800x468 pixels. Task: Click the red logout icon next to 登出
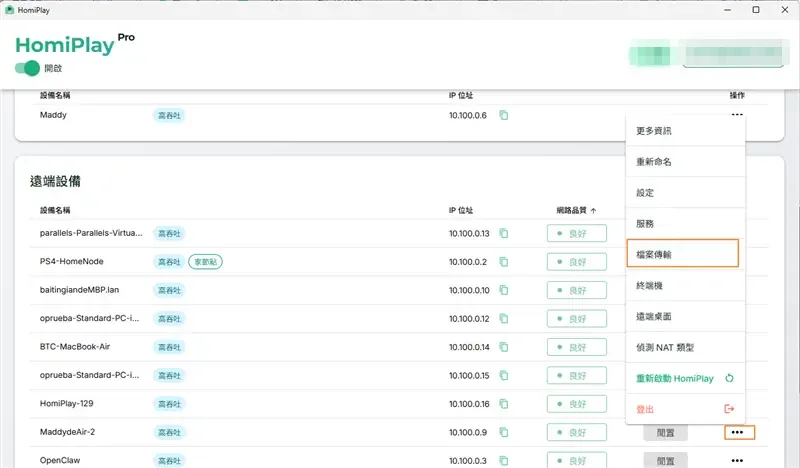[x=729, y=409]
